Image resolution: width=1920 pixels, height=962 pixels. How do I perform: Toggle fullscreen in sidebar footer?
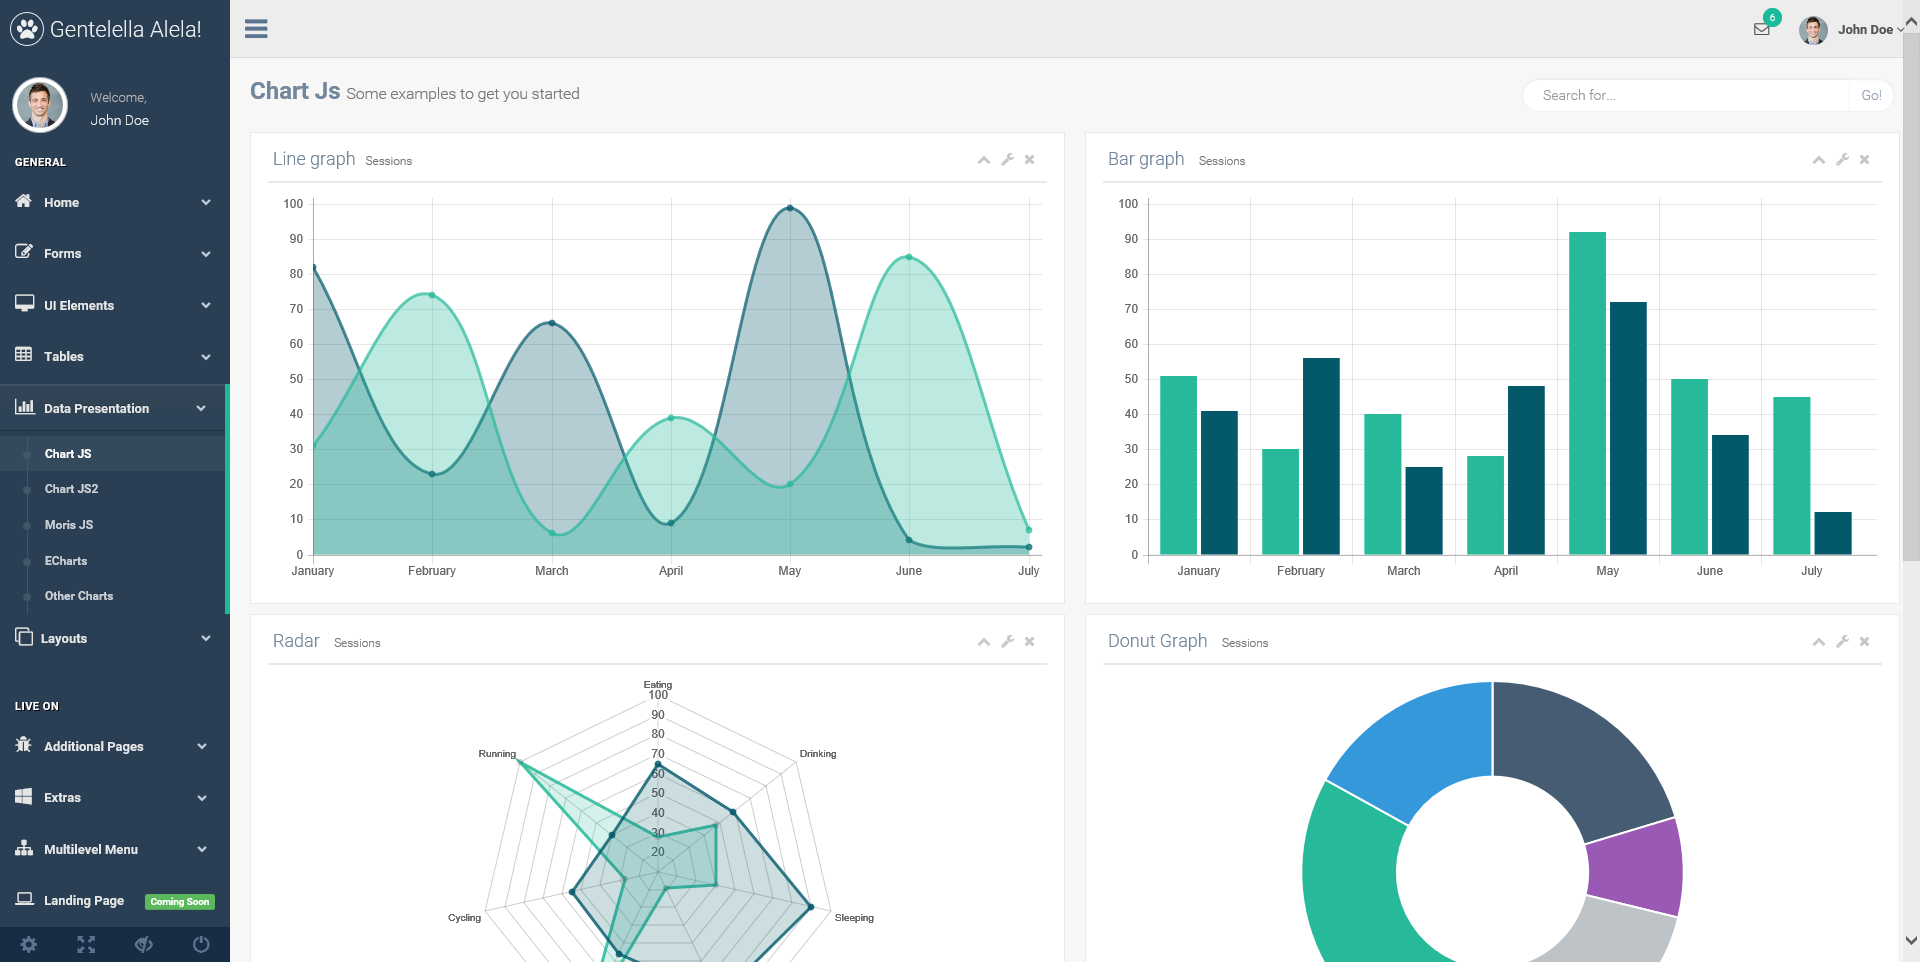[86, 944]
